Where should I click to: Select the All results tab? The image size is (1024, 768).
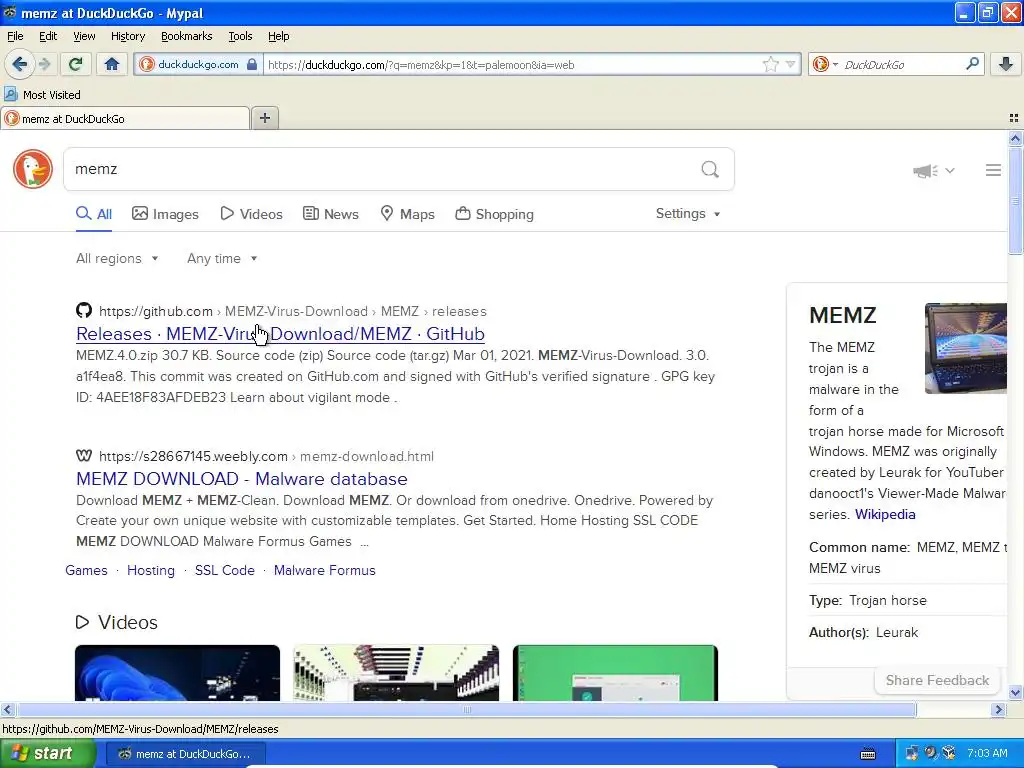point(94,214)
